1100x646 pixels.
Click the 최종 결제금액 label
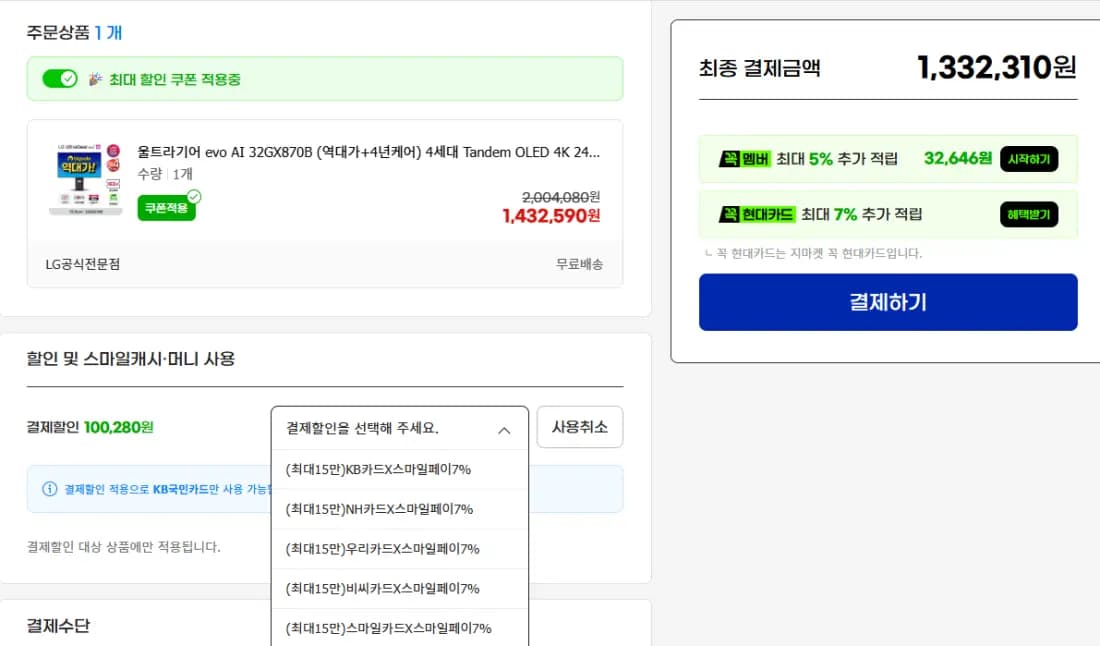760,68
